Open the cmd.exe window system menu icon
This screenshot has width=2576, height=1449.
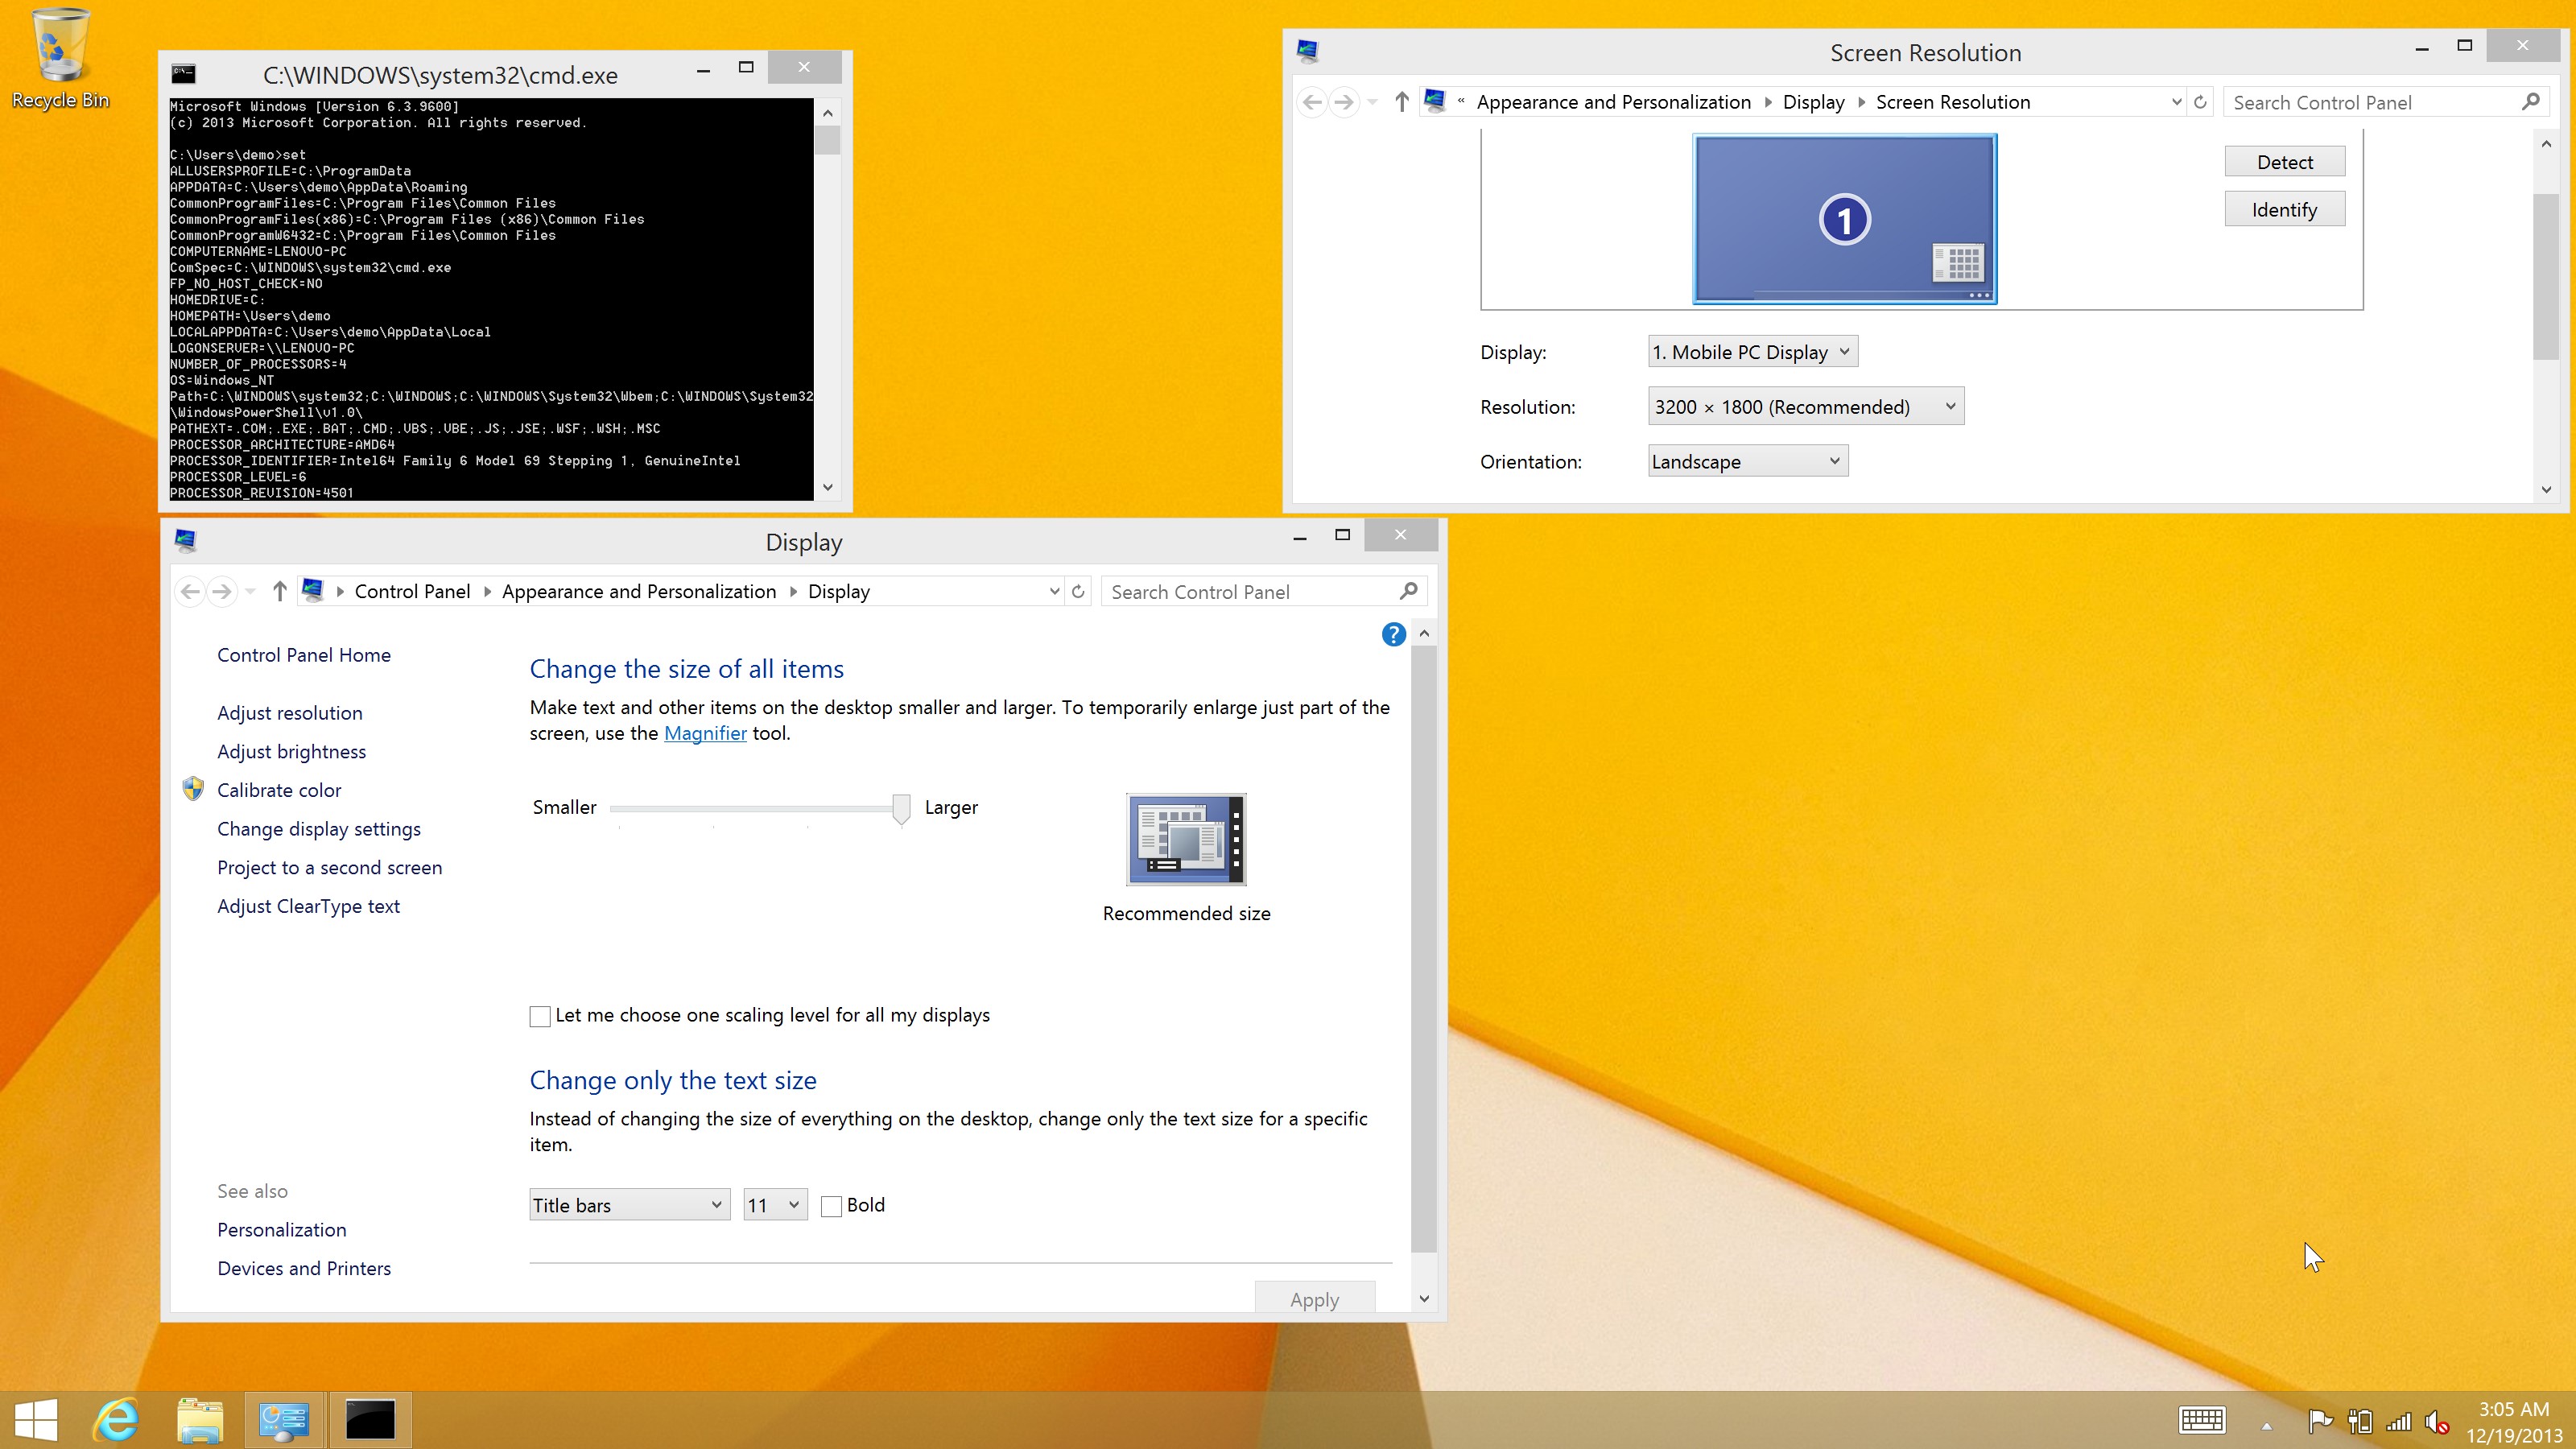point(184,74)
